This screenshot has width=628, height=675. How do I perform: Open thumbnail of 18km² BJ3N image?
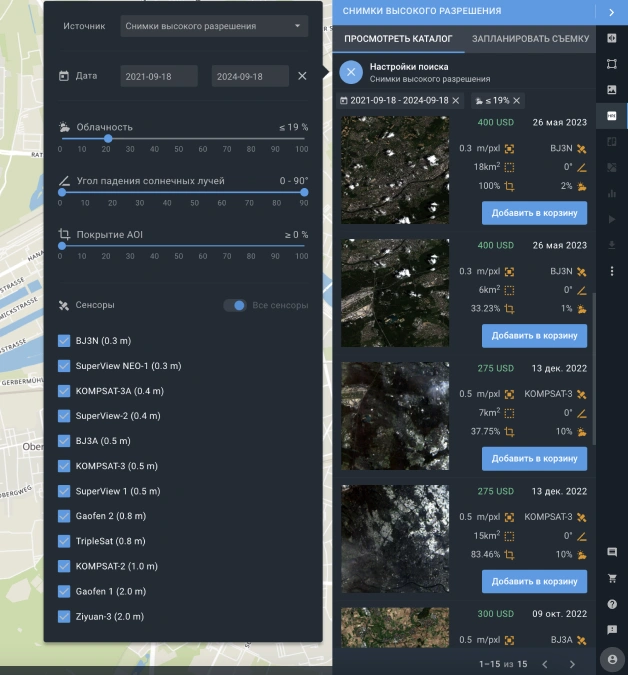tap(395, 170)
